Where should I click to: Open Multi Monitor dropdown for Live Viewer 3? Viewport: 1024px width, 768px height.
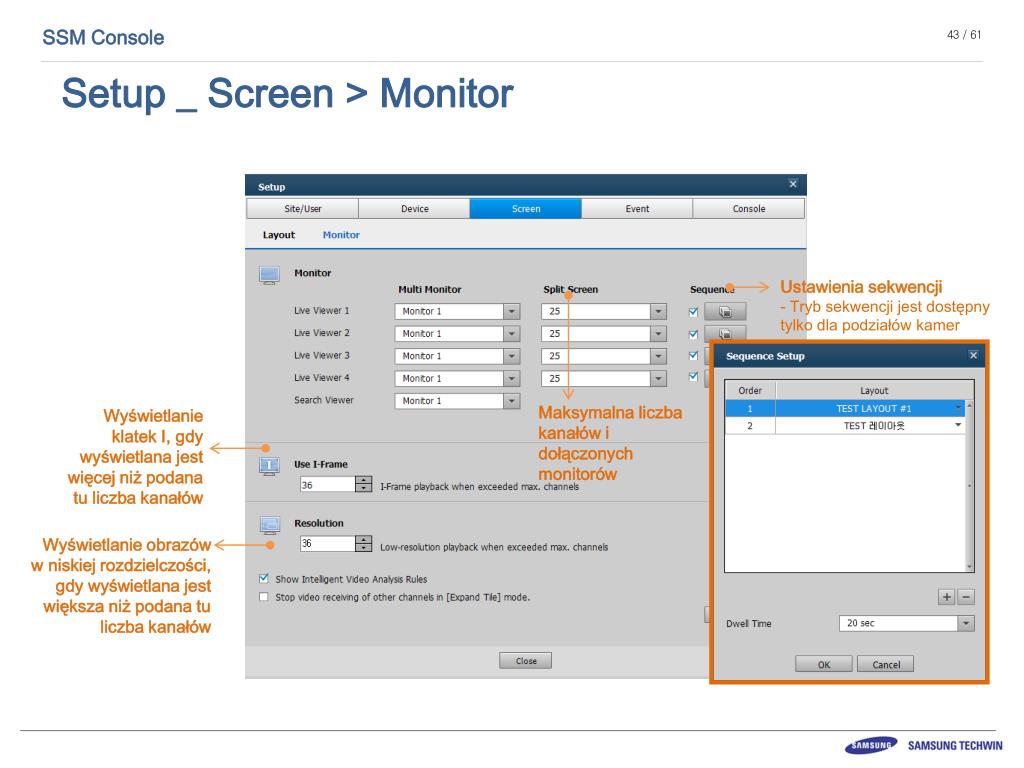[x=512, y=356]
